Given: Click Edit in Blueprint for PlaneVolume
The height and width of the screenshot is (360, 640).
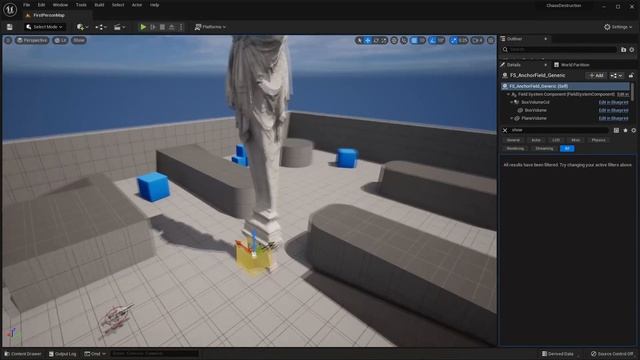Looking at the screenshot, I should pyautogui.click(x=613, y=118).
